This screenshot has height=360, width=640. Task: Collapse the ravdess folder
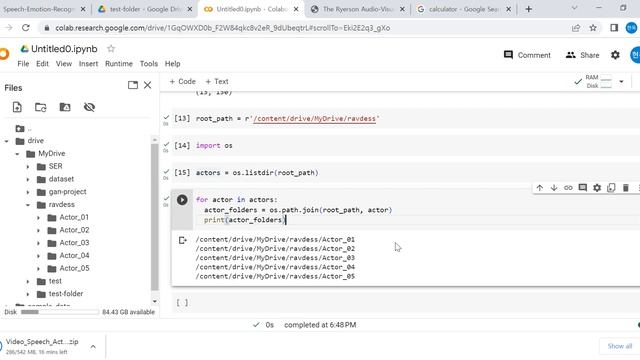tap(28, 205)
